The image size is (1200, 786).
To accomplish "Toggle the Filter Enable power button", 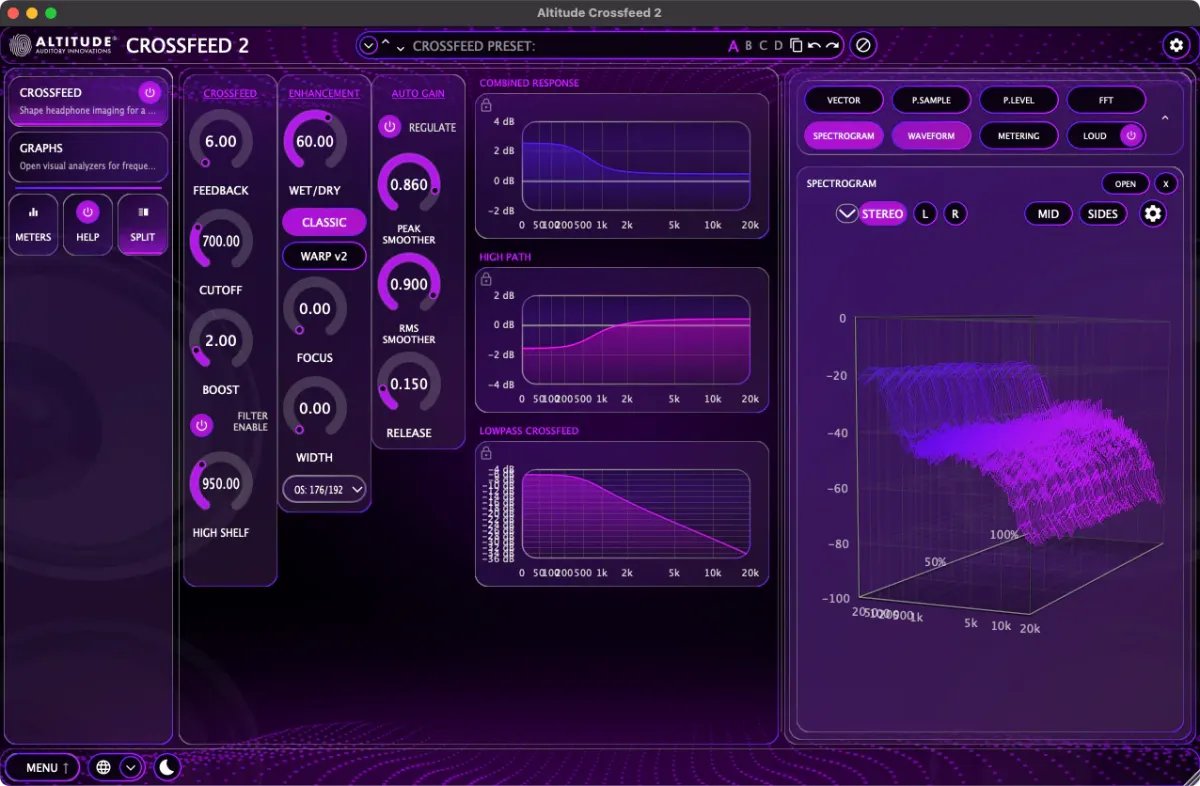I will coord(202,426).
